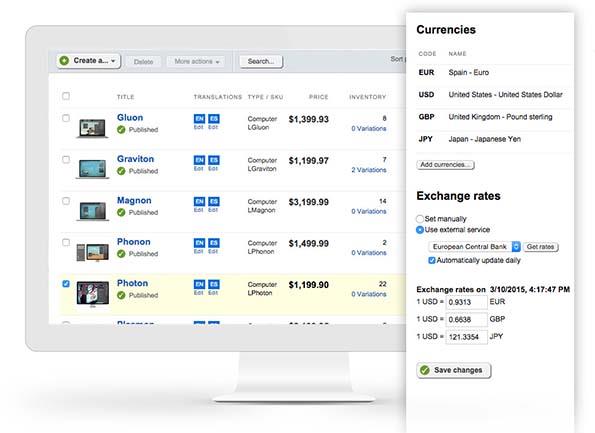The width and height of the screenshot is (595, 433).
Task: Click the Phonon desktop product thumbnail
Action: click(93, 252)
